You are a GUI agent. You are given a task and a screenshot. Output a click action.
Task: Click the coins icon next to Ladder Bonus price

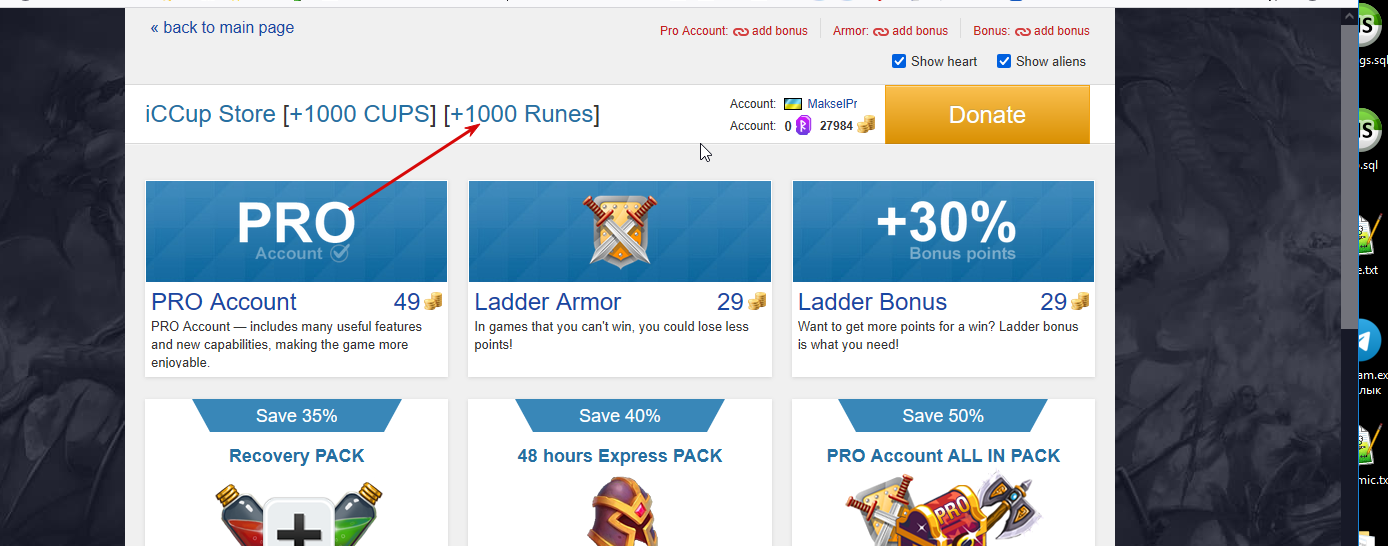point(1080,302)
